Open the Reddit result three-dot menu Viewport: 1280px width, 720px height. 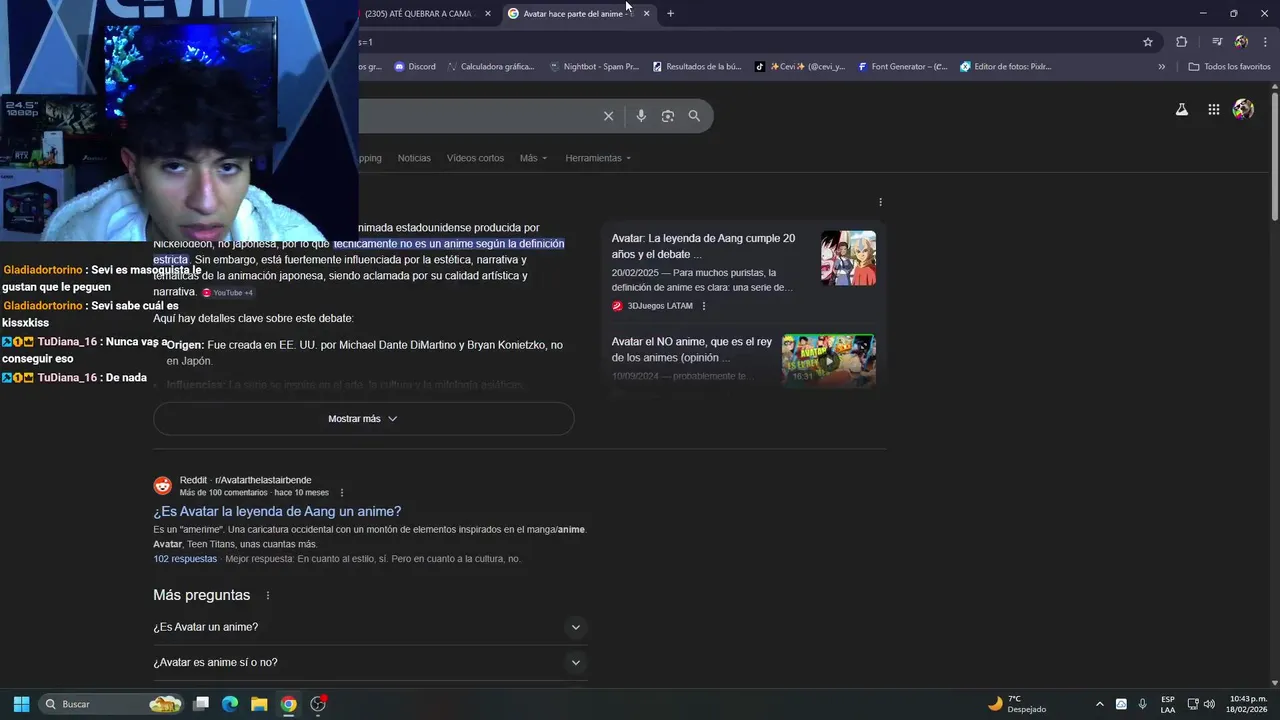(342, 493)
